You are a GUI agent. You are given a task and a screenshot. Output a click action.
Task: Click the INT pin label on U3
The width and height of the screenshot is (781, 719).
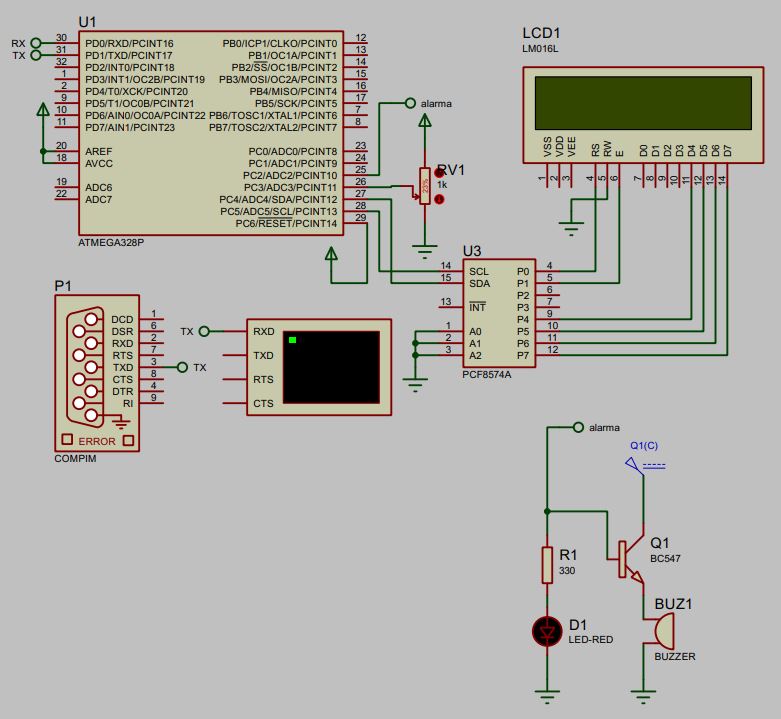[477, 307]
